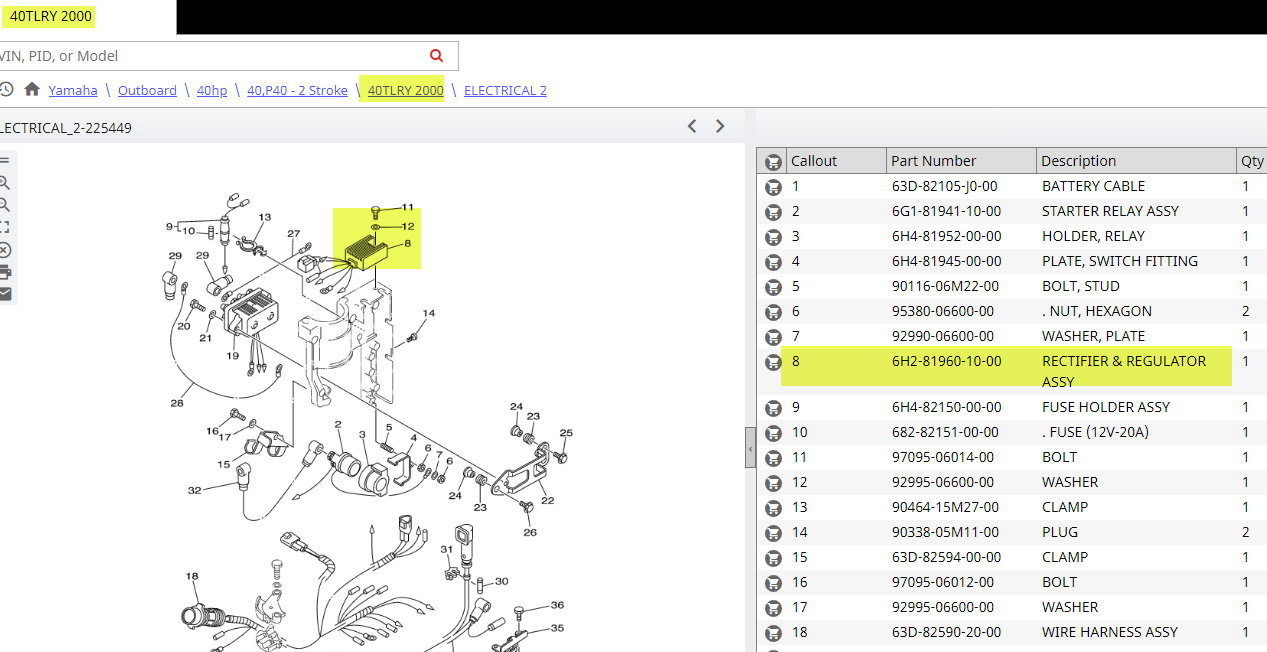Add FUSE HOLDER ASSY to cart
1267x652 pixels.
point(773,408)
